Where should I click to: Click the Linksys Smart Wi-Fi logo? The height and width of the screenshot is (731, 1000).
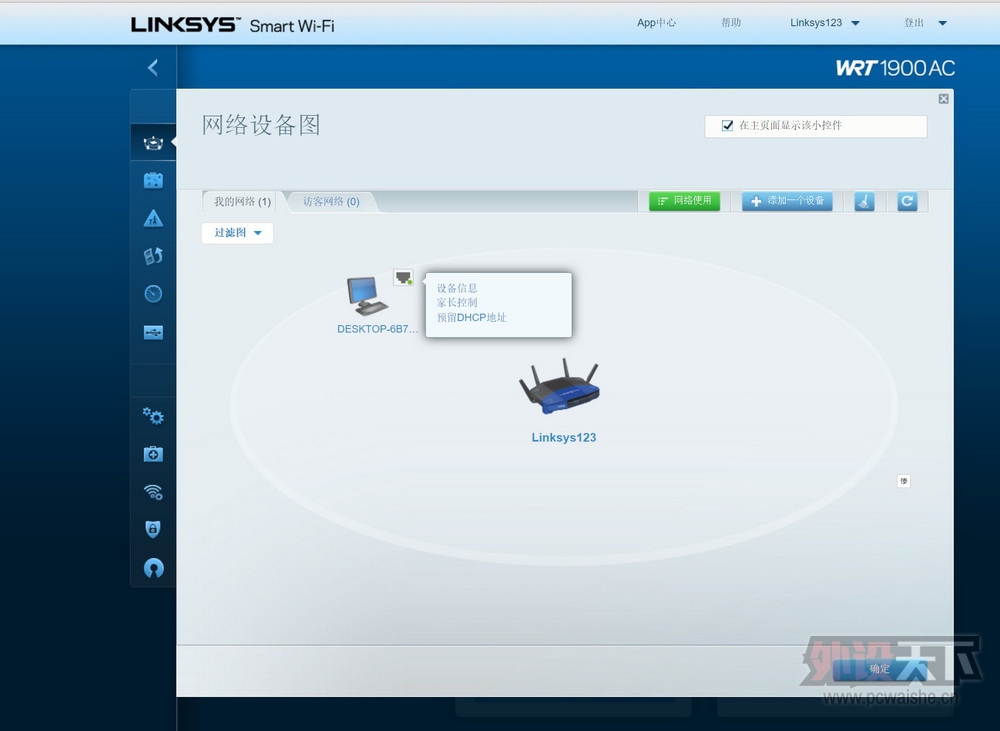pyautogui.click(x=232, y=25)
